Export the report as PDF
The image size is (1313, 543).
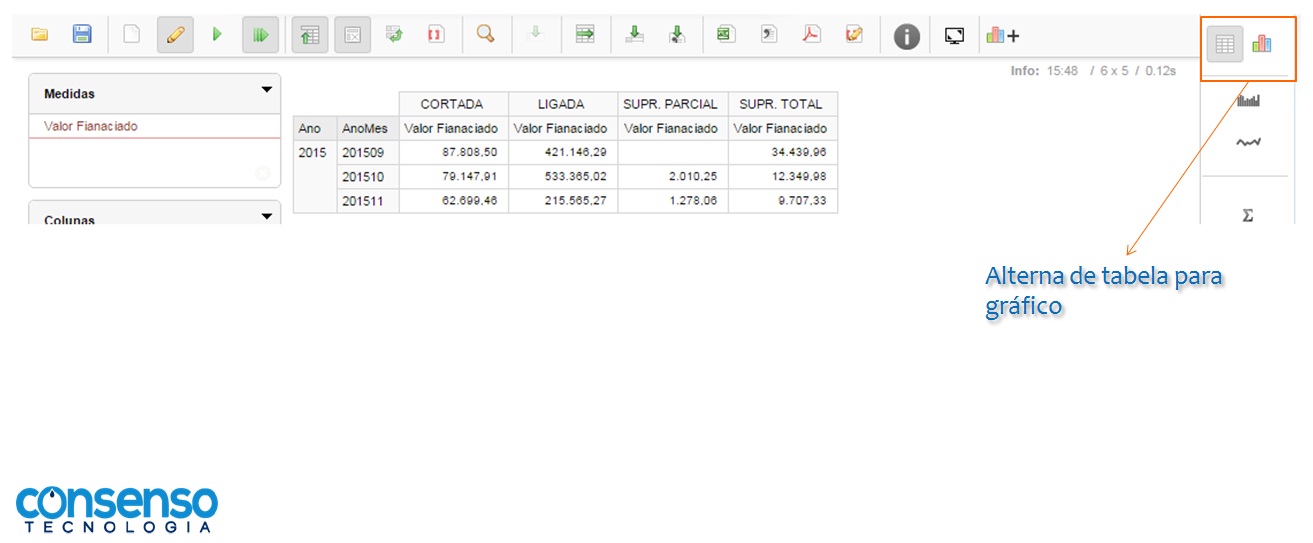click(811, 35)
